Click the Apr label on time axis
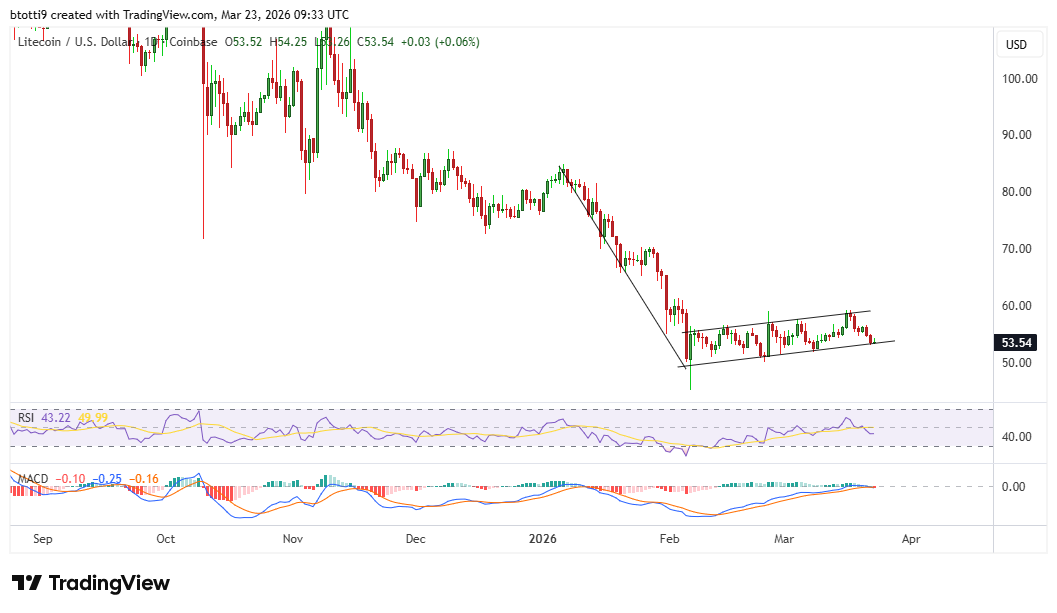 click(x=910, y=538)
